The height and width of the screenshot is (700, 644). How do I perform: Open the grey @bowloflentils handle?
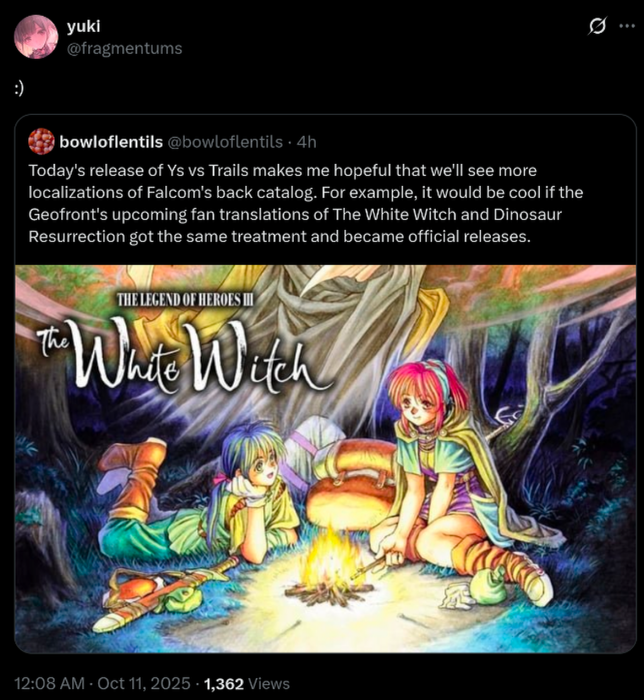click(225, 142)
